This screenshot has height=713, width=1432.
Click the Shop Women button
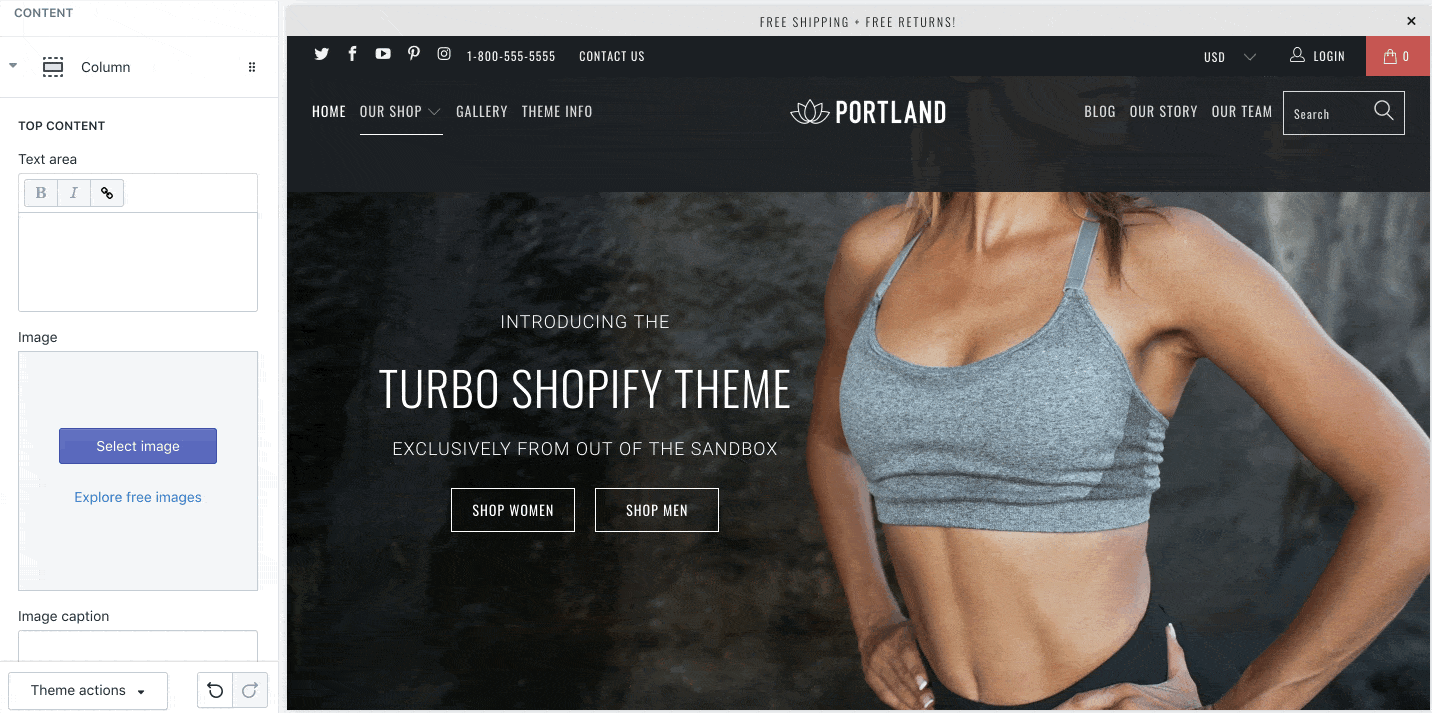pos(513,510)
